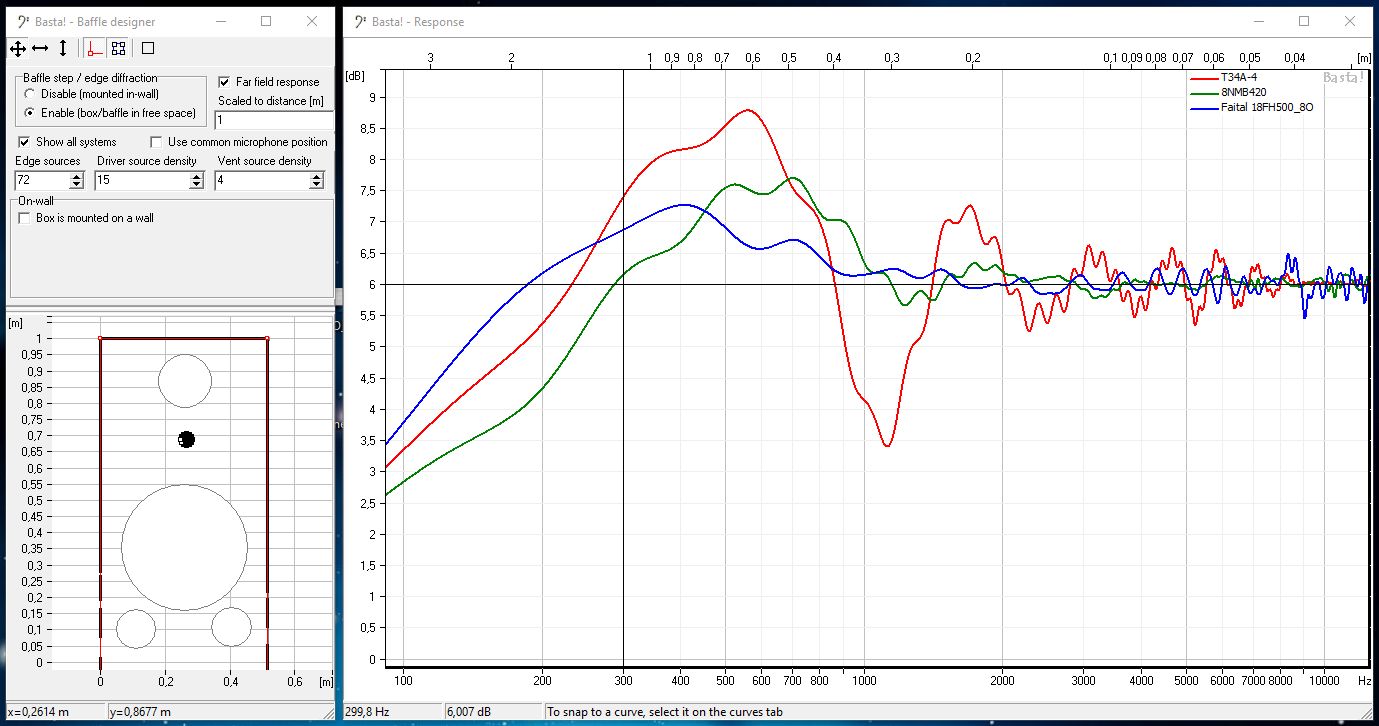The image size is (1379, 726).
Task: Increase the Vent source density value
Action: pyautogui.click(x=317, y=176)
